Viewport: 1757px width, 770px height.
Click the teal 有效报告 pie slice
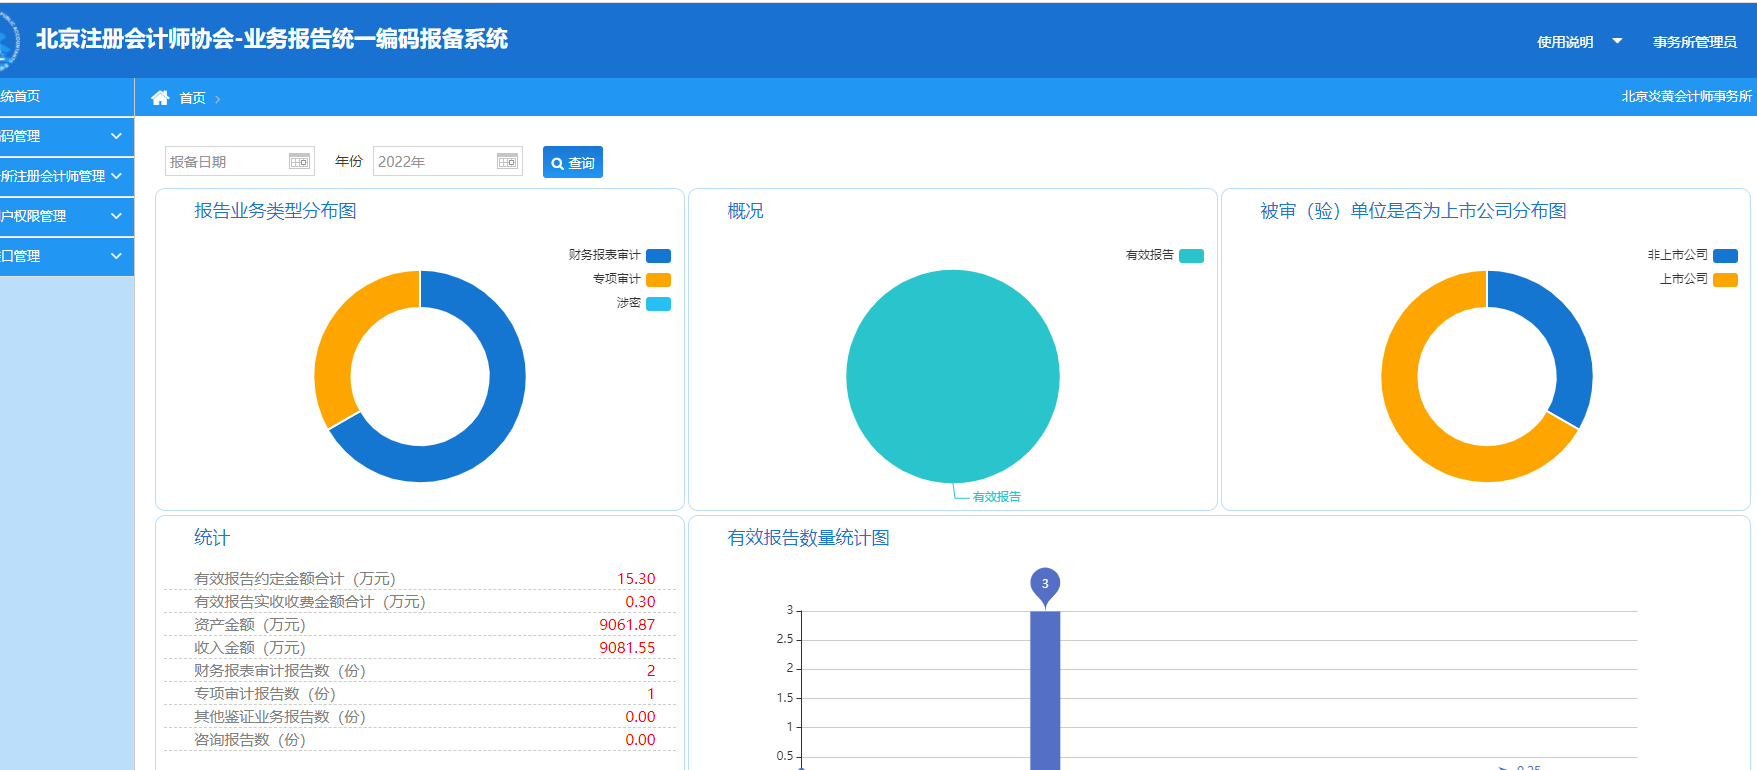(x=952, y=376)
